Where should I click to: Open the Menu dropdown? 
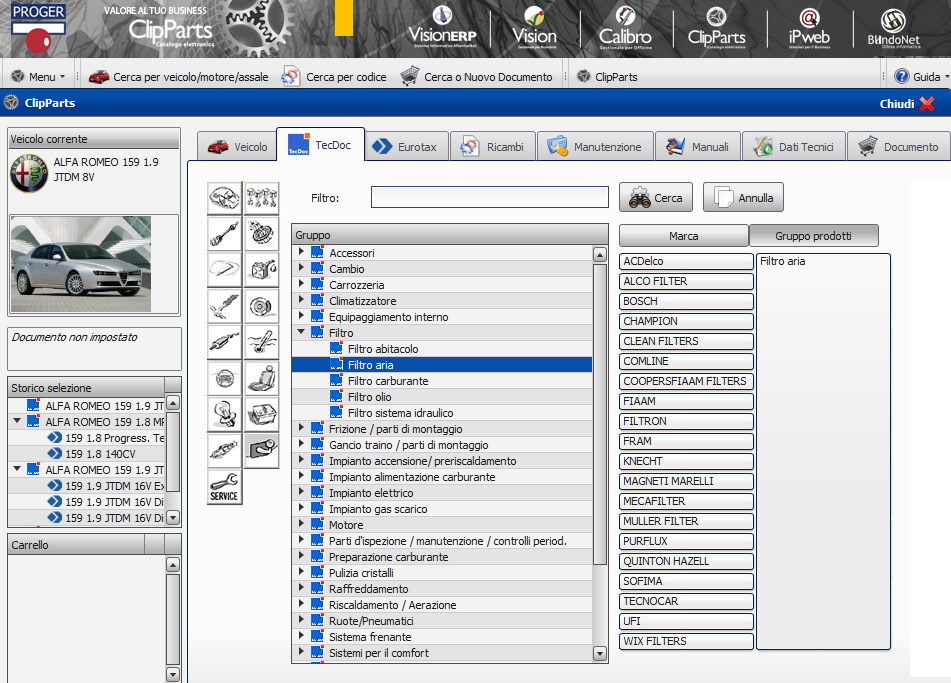[x=39, y=77]
